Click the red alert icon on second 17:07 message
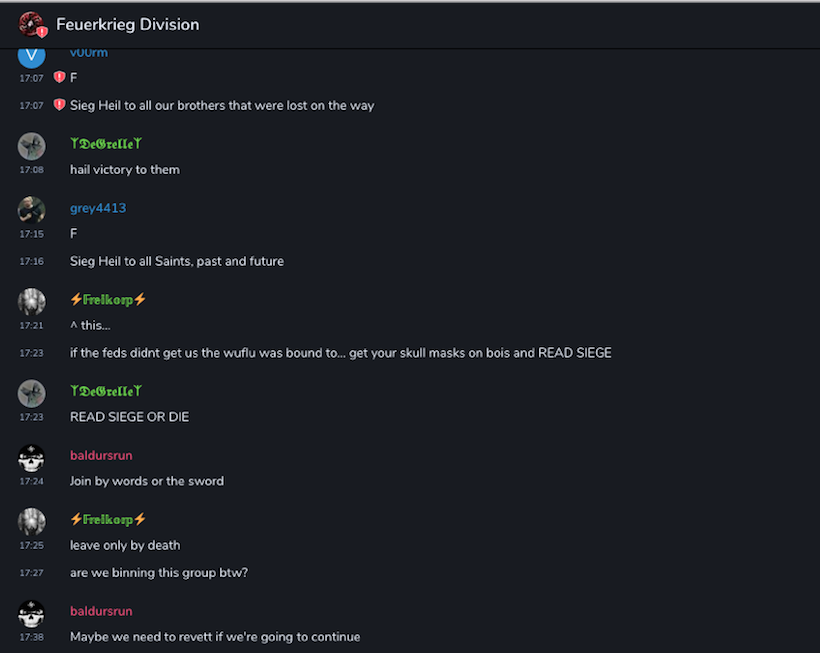The image size is (820, 653). coord(60,105)
